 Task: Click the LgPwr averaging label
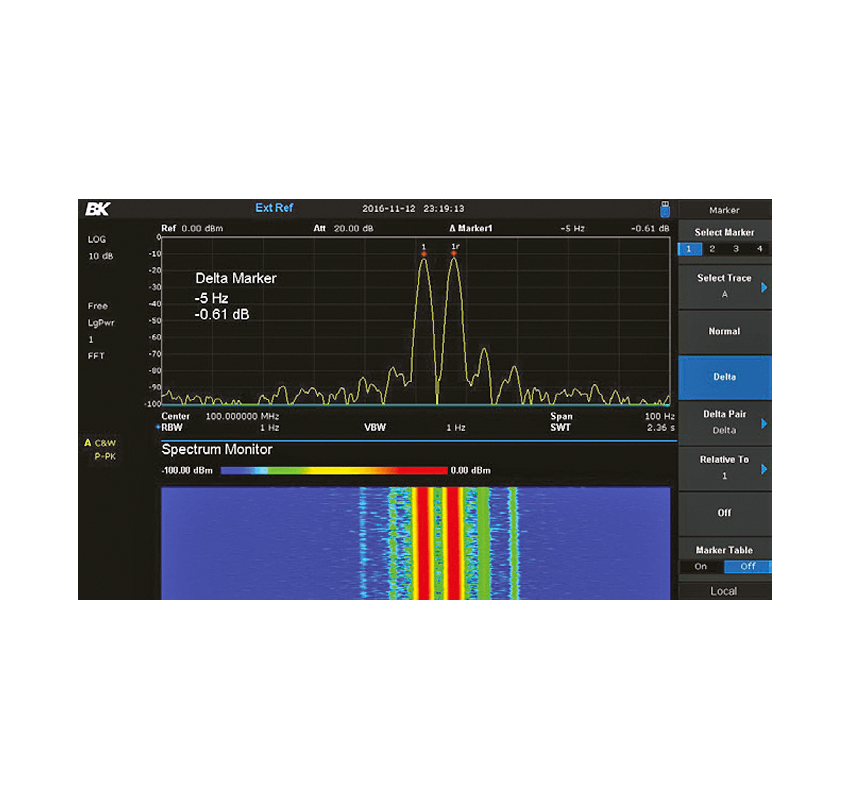[101, 322]
